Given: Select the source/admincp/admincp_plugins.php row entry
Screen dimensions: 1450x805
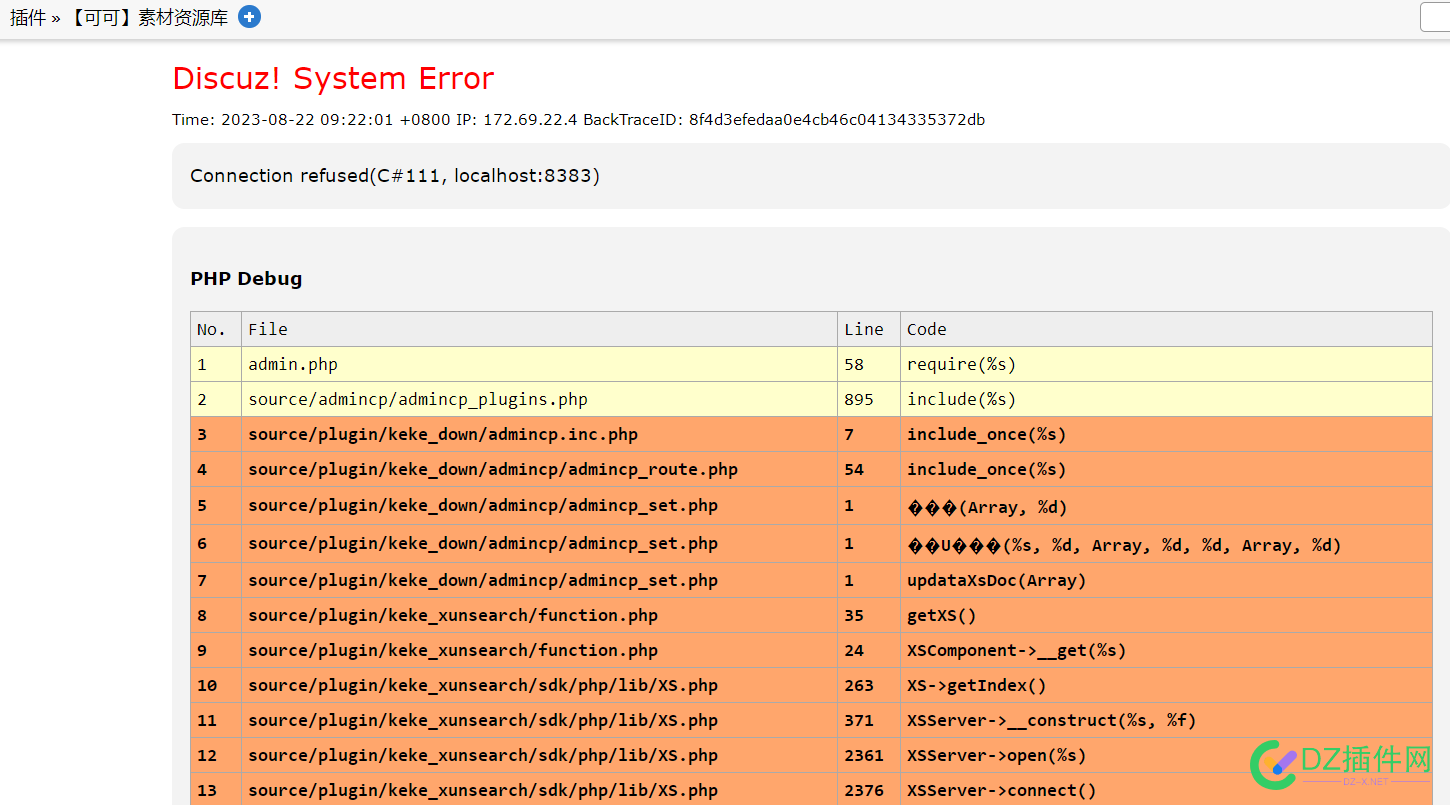Looking at the screenshot, I should [x=418, y=400].
